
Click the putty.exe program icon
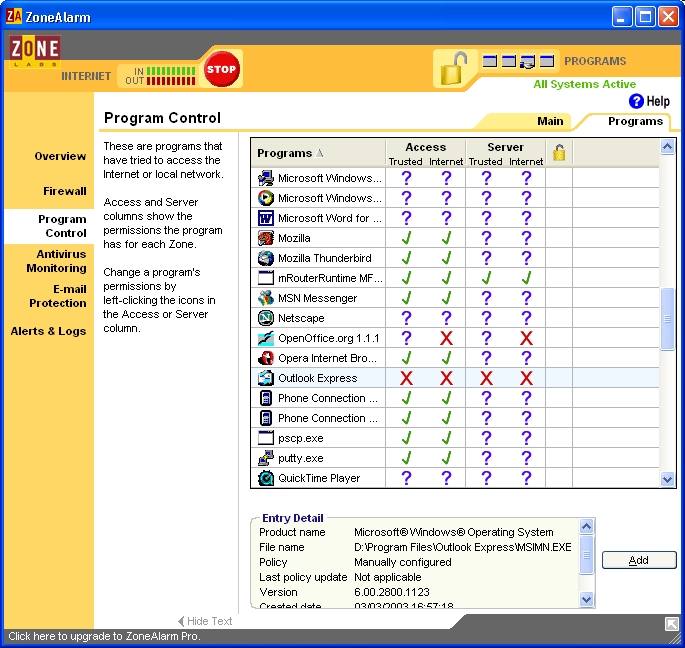click(266, 458)
